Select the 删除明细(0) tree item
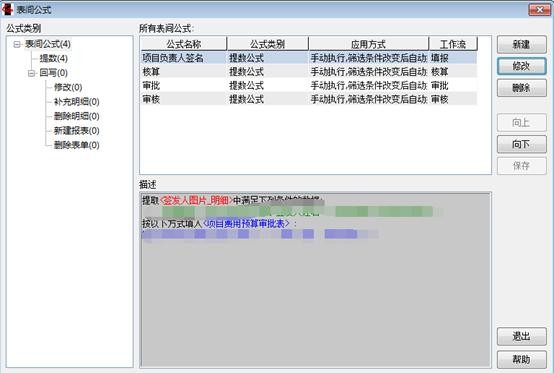 (76, 116)
